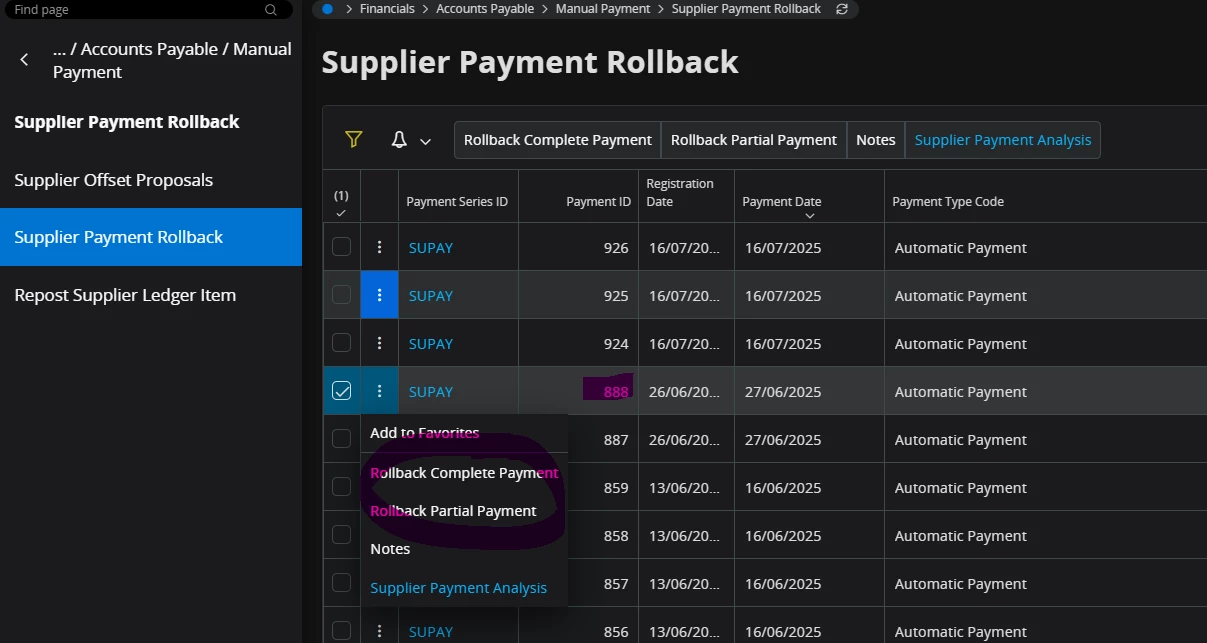Check the row checkbox for Payment 859

(341, 486)
